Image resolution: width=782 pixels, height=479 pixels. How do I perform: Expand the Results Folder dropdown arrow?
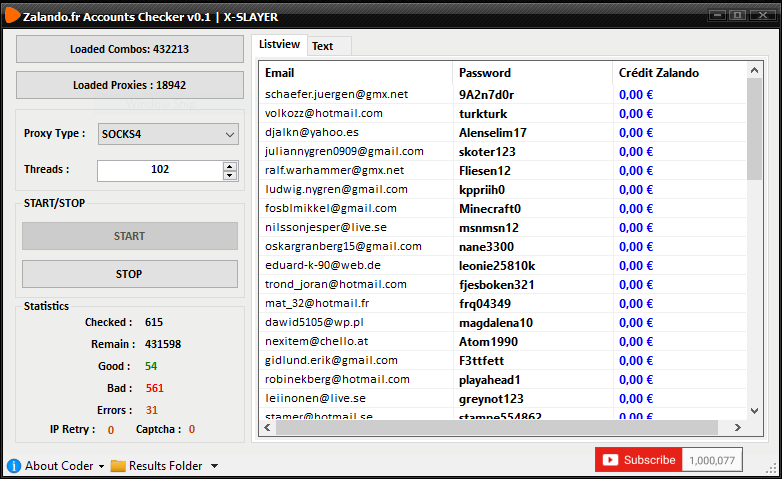click(214, 466)
